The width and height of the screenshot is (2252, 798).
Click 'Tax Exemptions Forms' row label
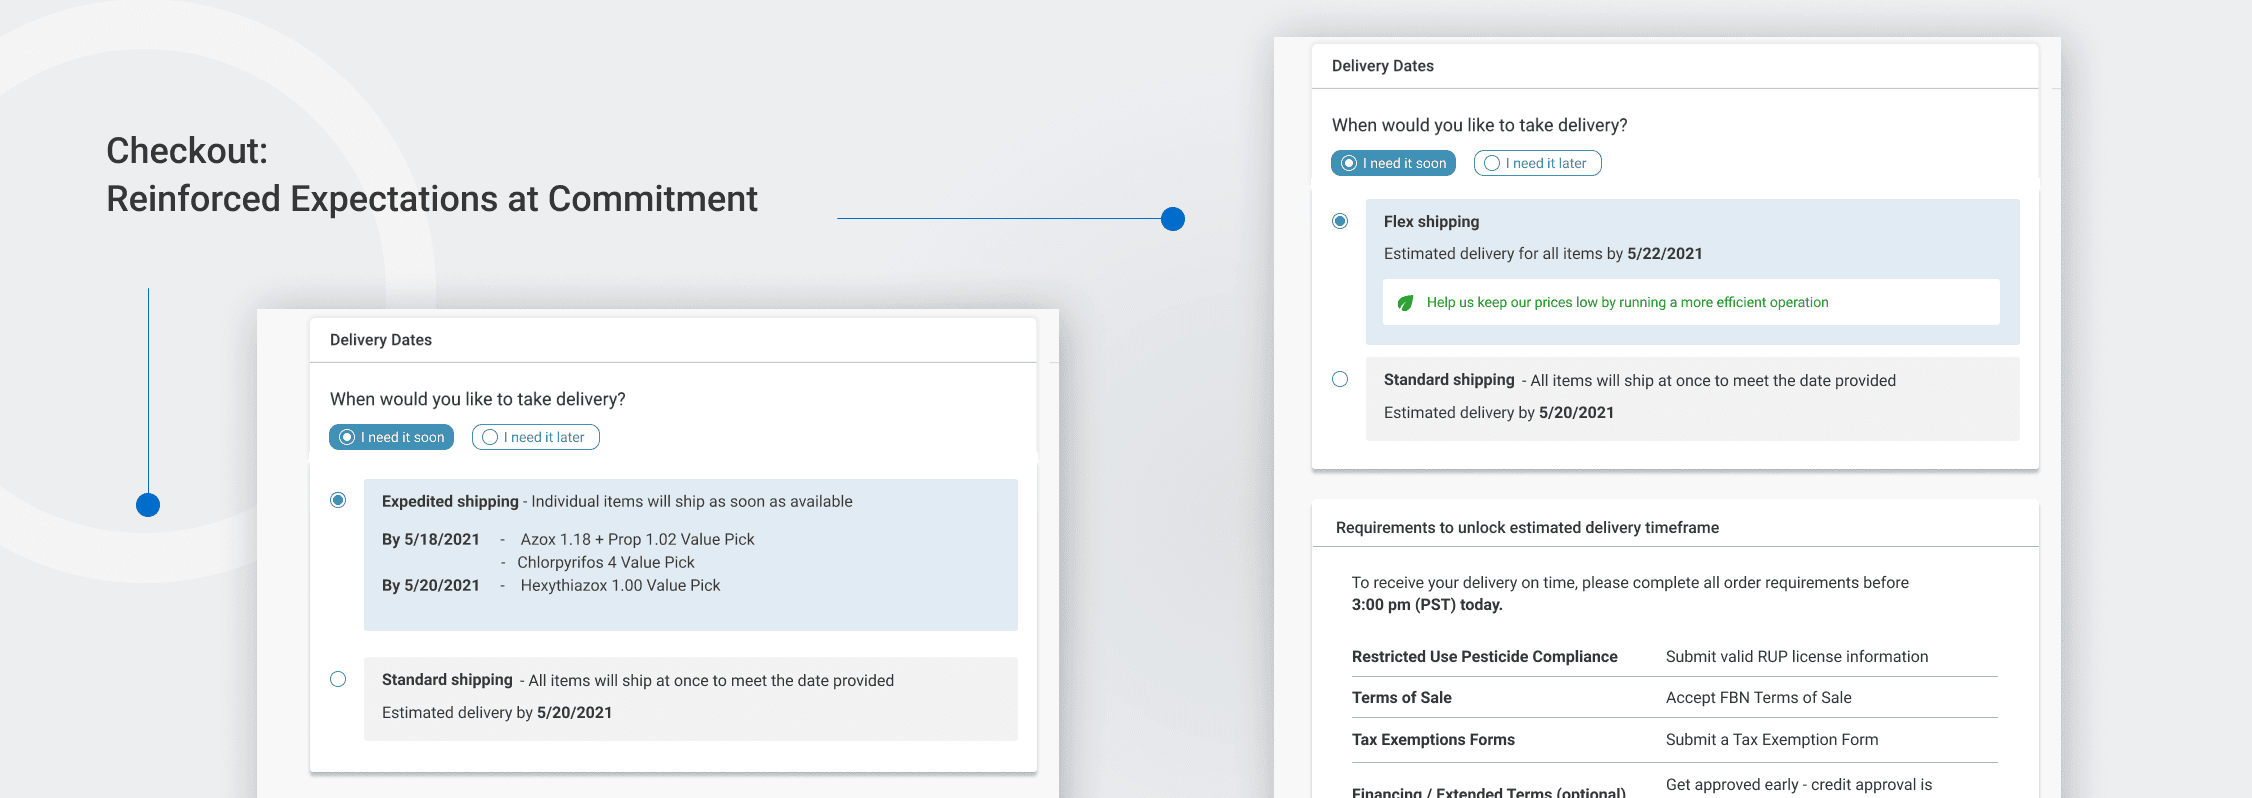[x=1433, y=739]
